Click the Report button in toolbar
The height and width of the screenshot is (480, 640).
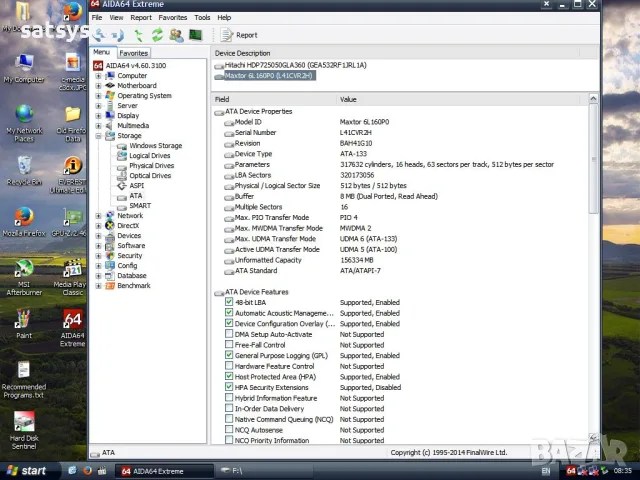(x=239, y=35)
